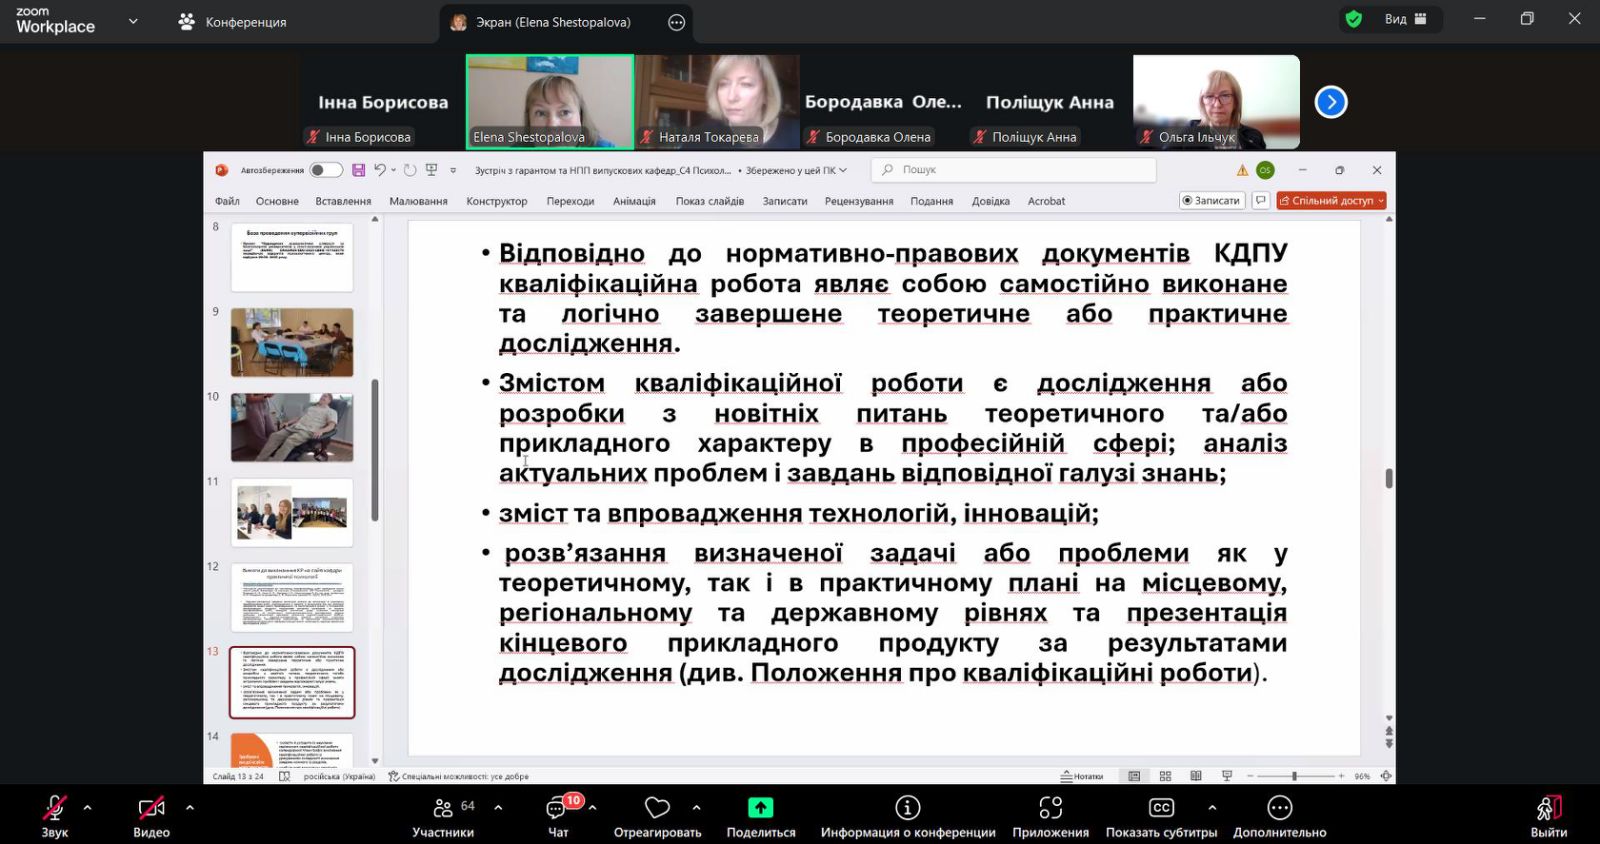Open Zoom apps icon

point(1050,808)
